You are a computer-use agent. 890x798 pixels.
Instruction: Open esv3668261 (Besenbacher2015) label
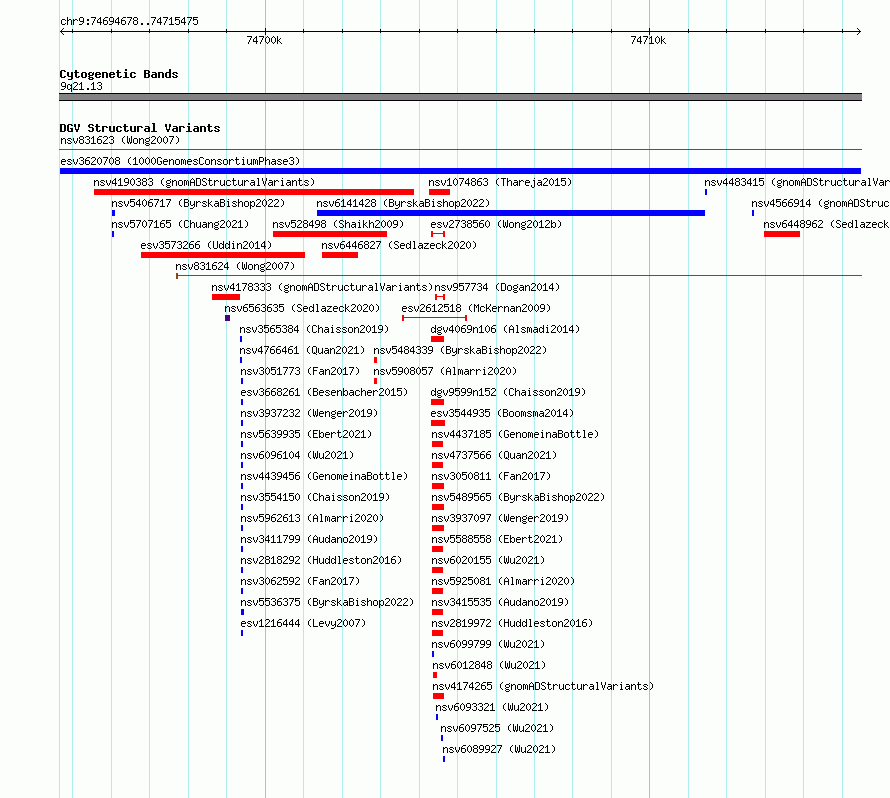click(324, 392)
